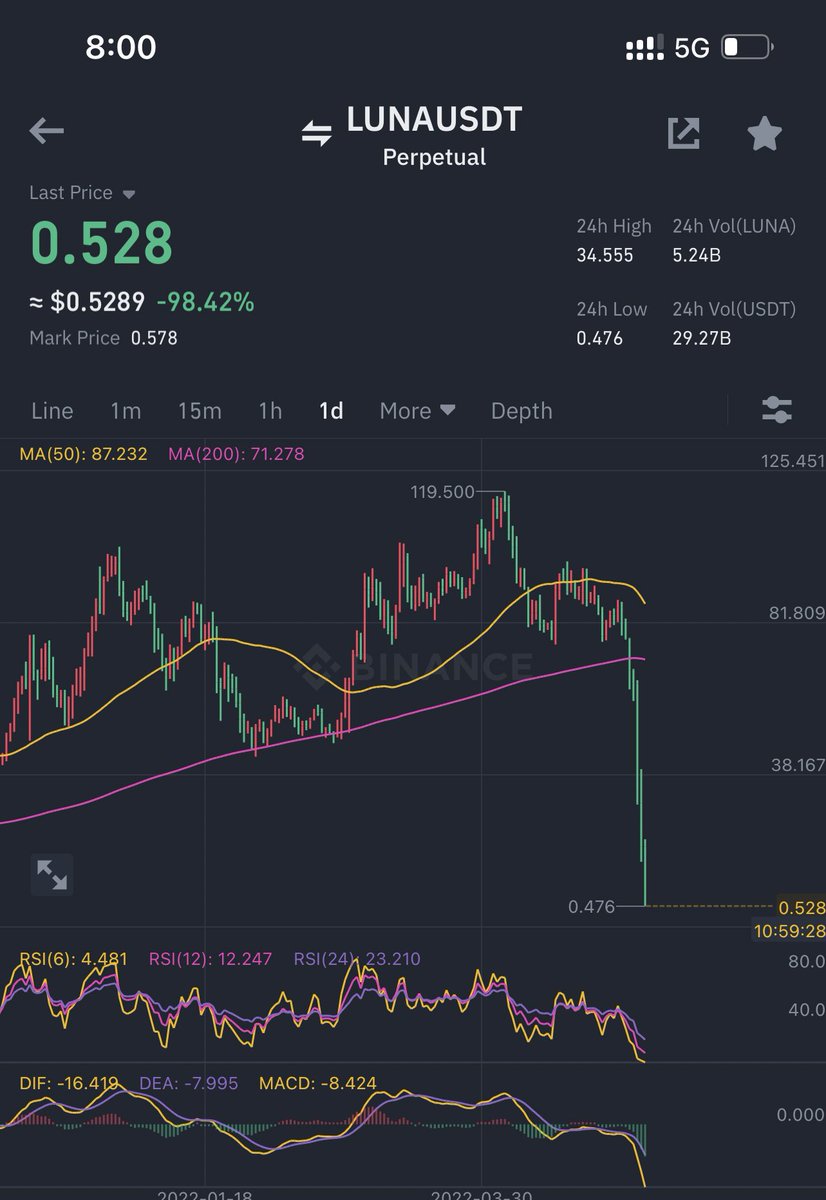The image size is (826, 1200).
Task: Expand chart to fullscreen with arrows icon
Action: click(52, 875)
